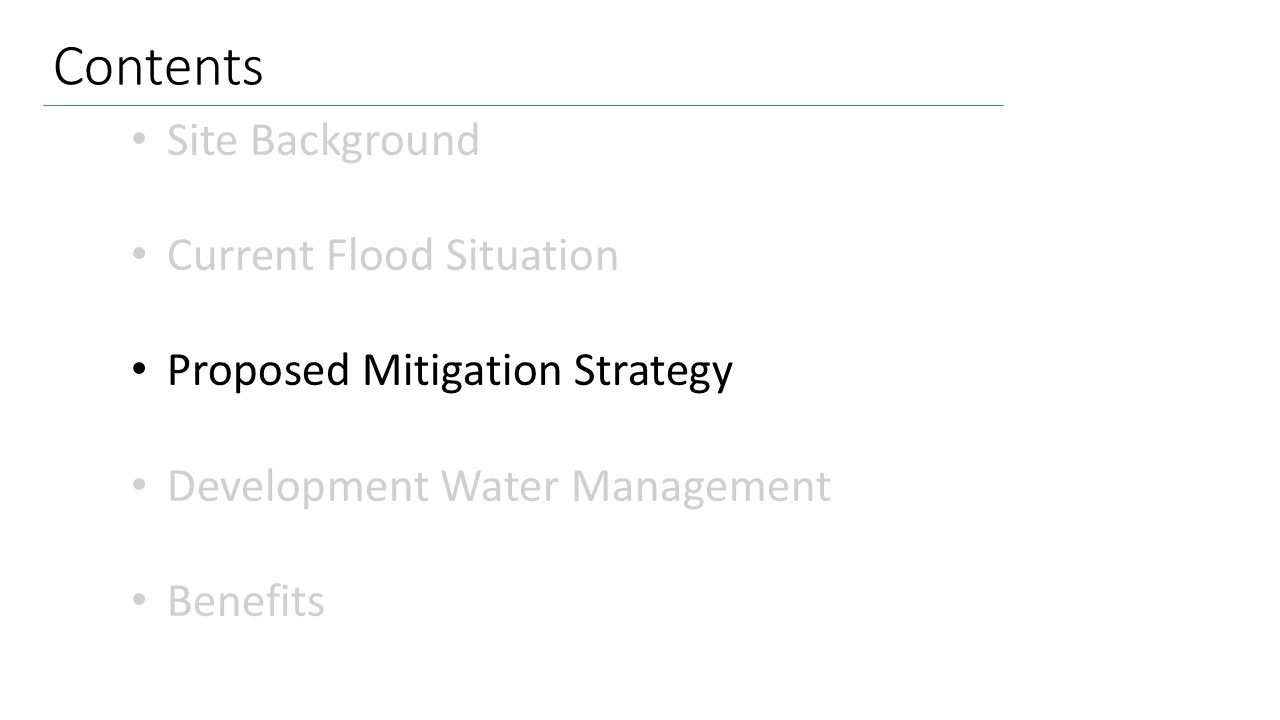Click the Contents slide title

click(x=158, y=68)
